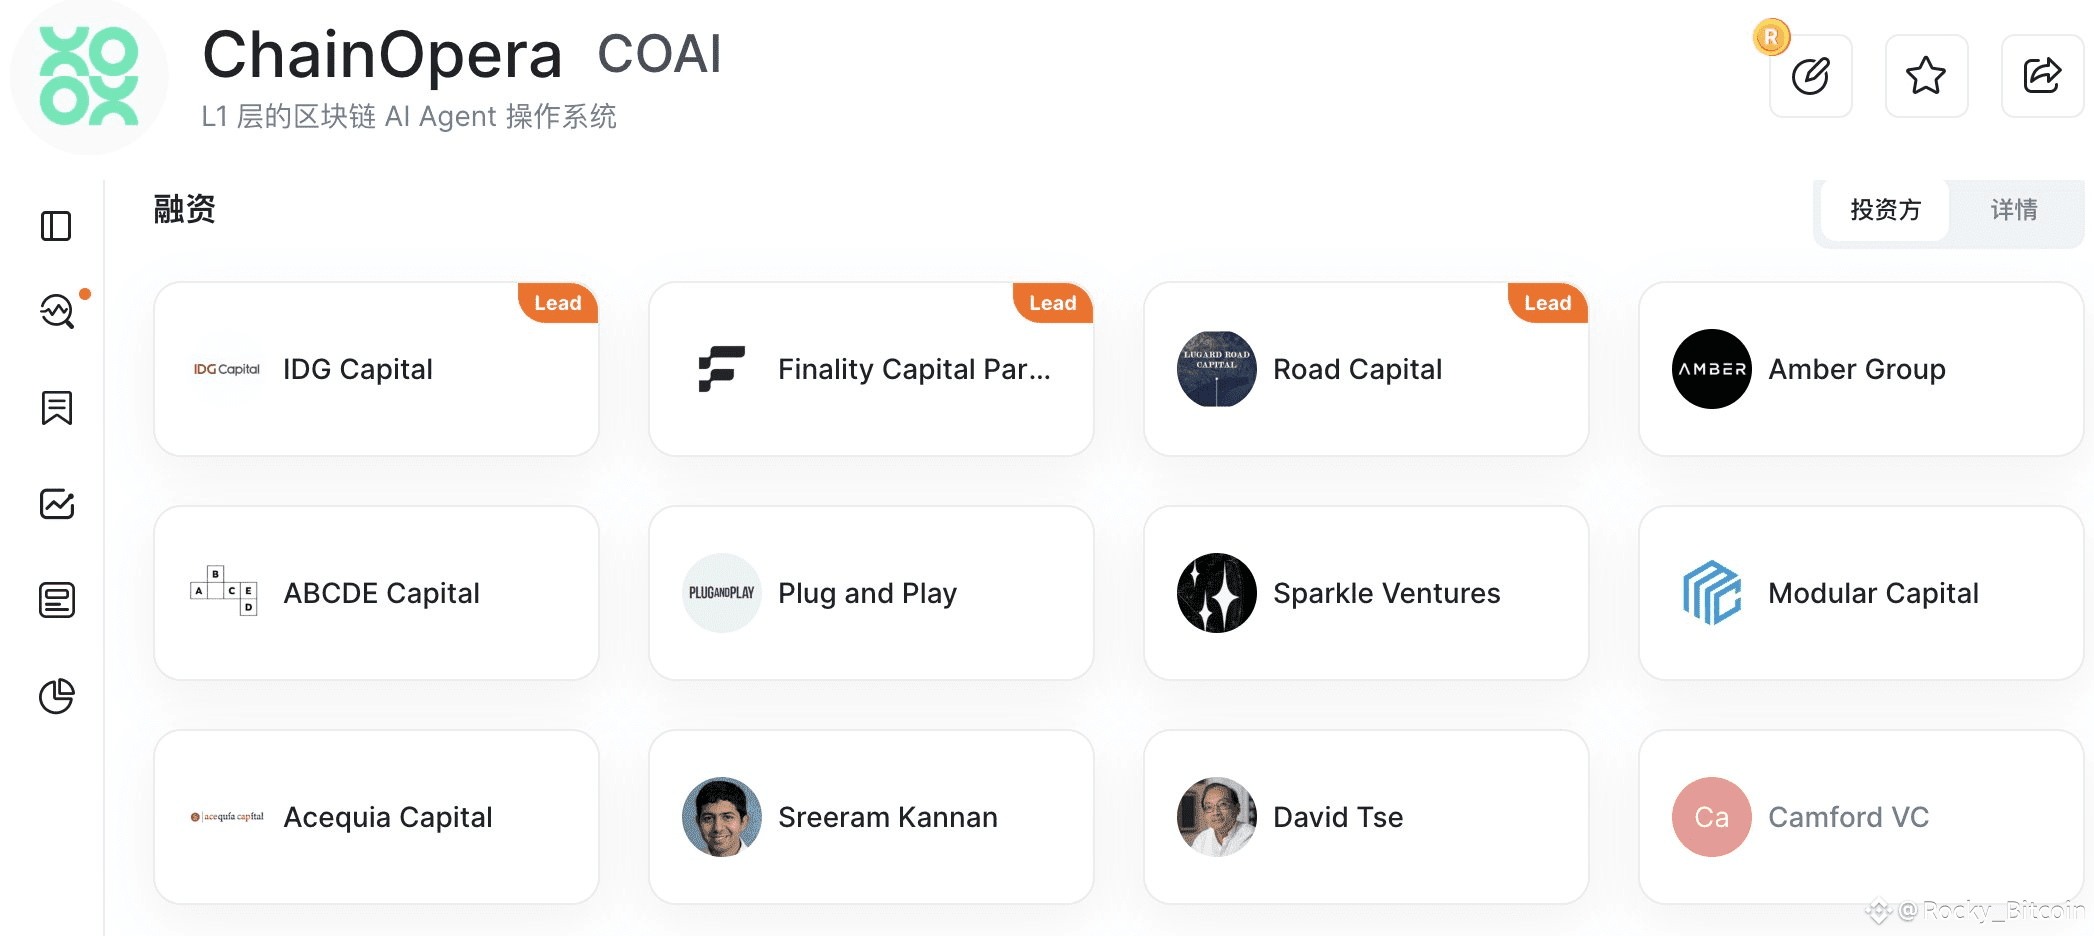
Task: Open the bookmark list sidebar icon
Action: [57, 408]
